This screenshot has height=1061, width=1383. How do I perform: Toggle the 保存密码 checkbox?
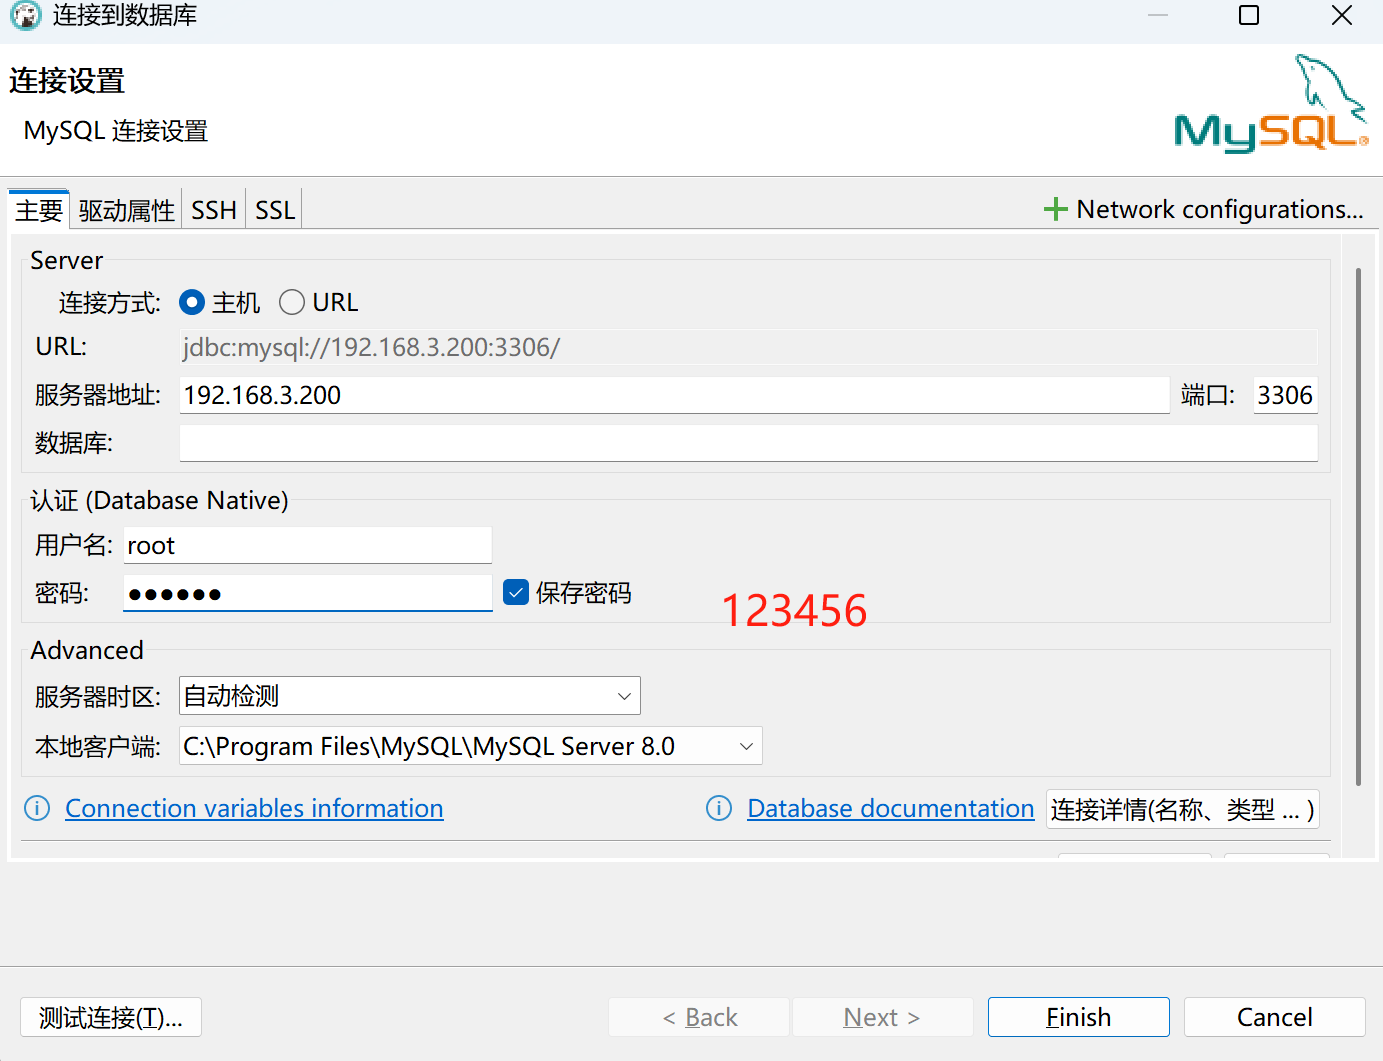[x=516, y=593]
